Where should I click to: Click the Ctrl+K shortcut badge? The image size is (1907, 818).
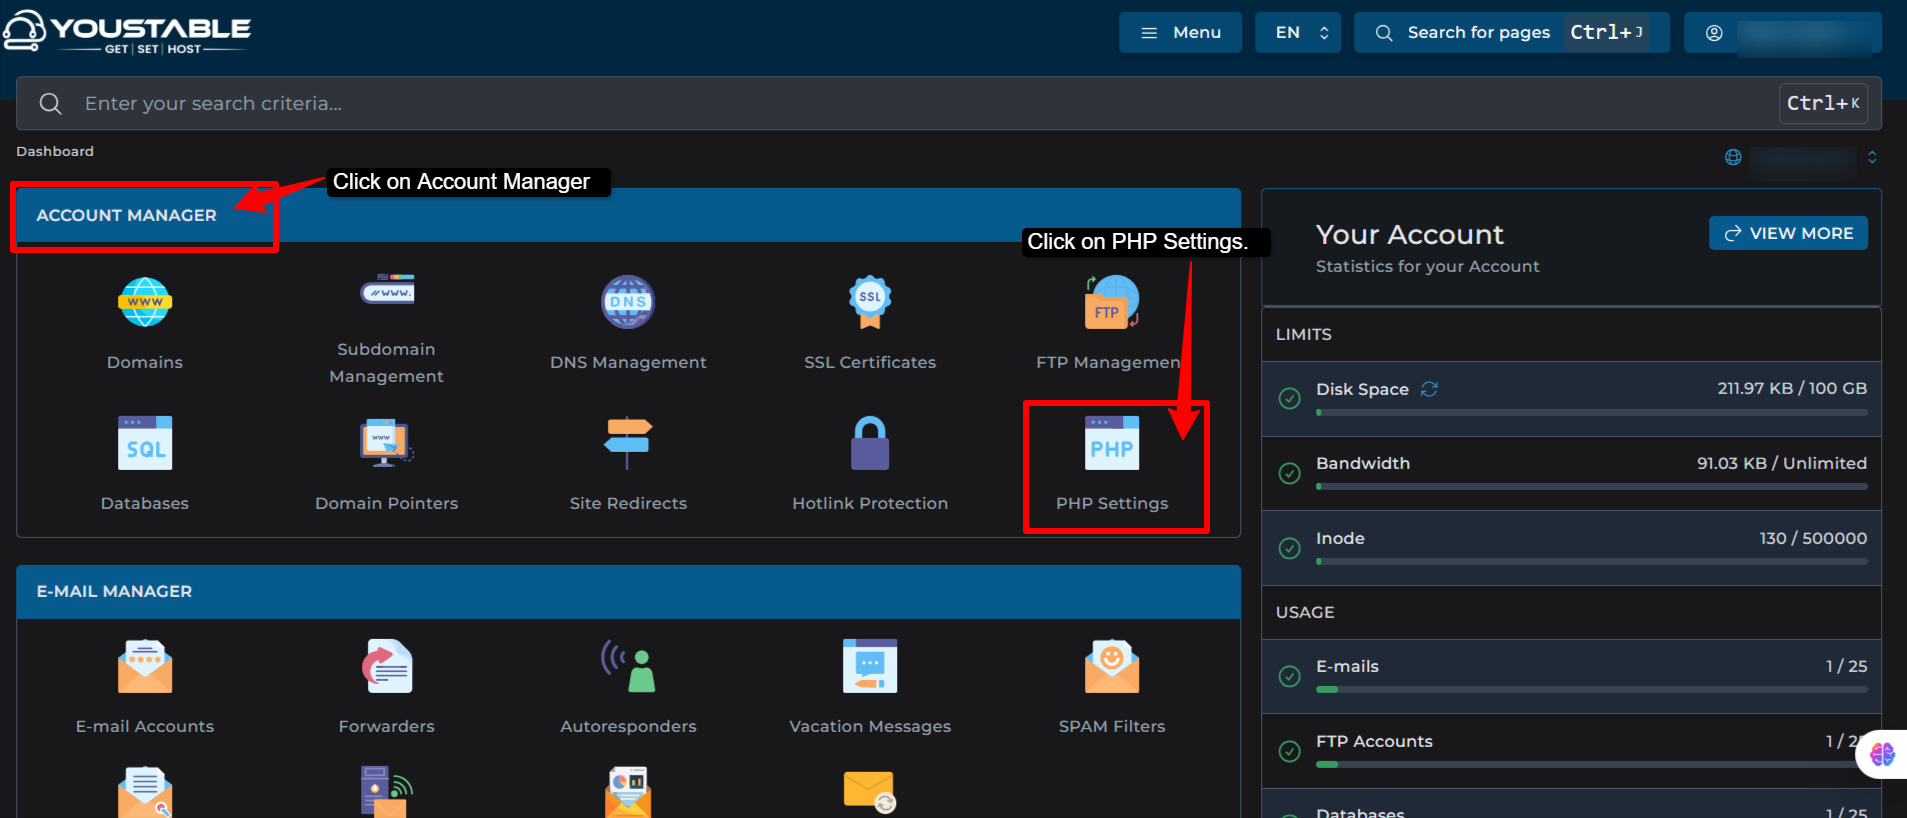pos(1823,103)
